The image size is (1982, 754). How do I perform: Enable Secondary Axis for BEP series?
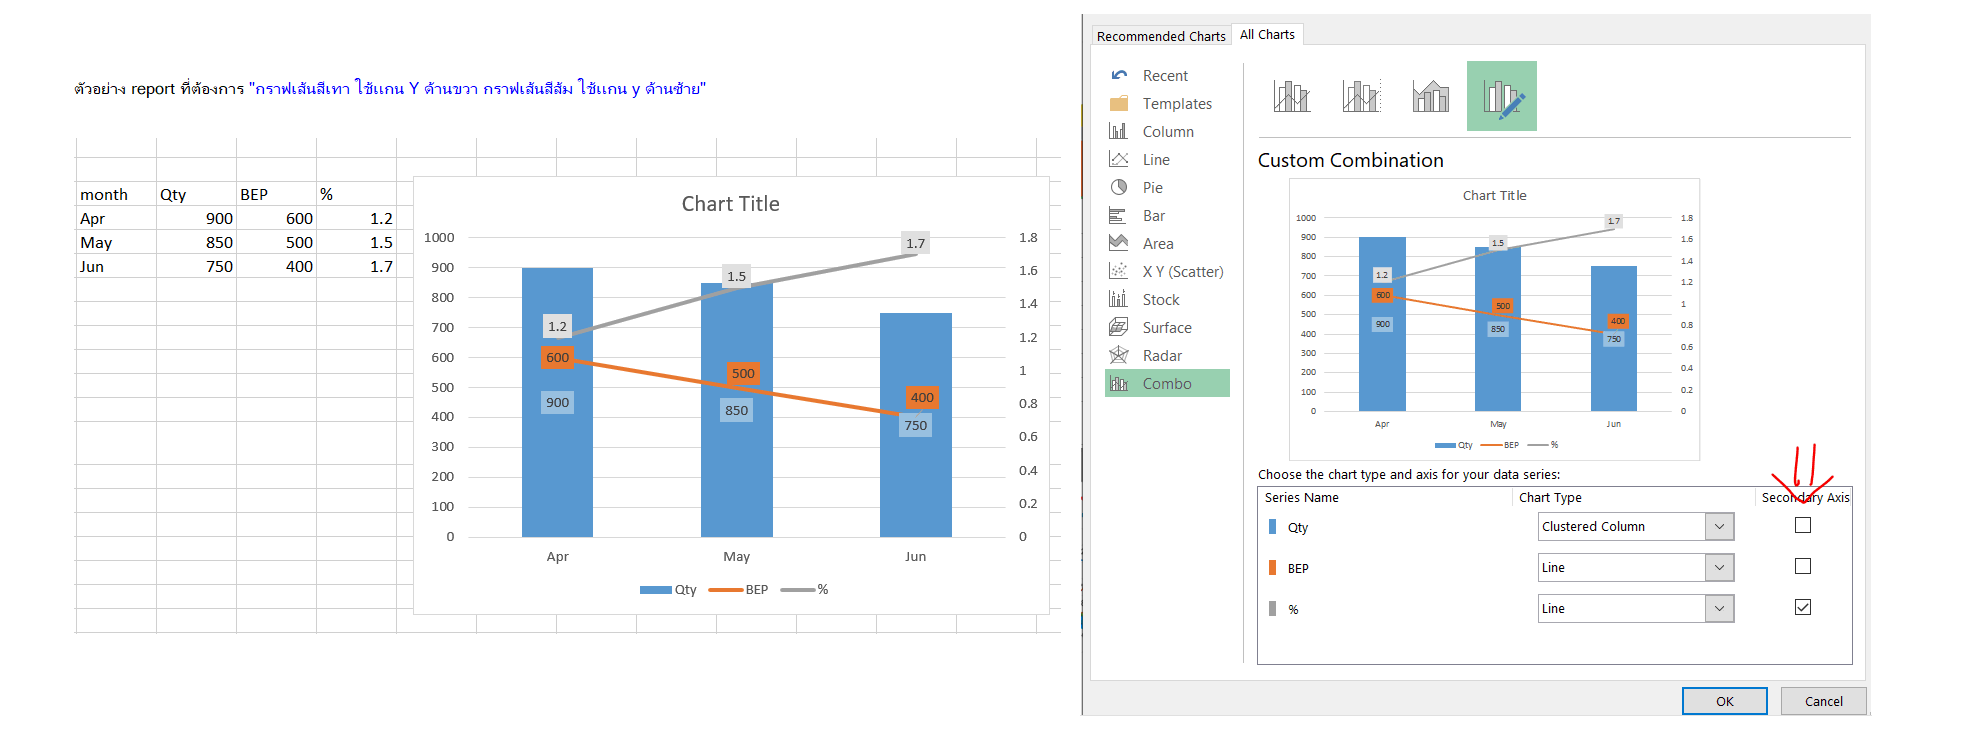1803,566
